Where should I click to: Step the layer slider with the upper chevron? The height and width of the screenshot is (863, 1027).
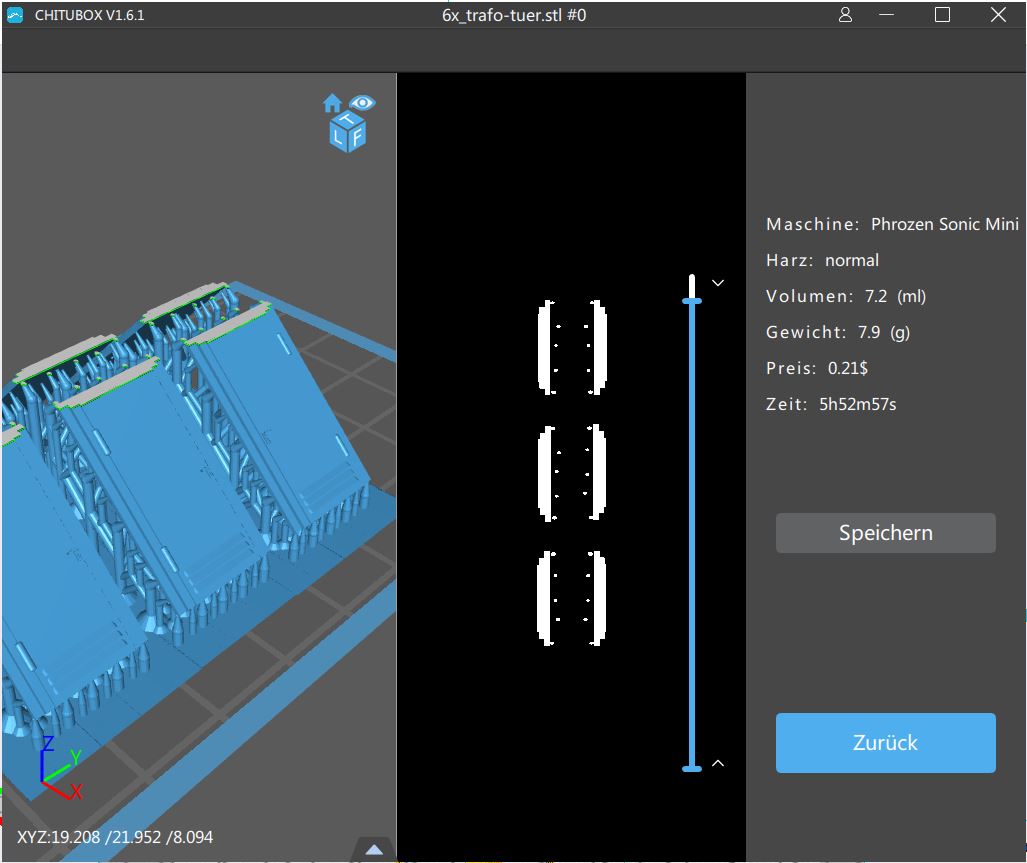point(718,283)
